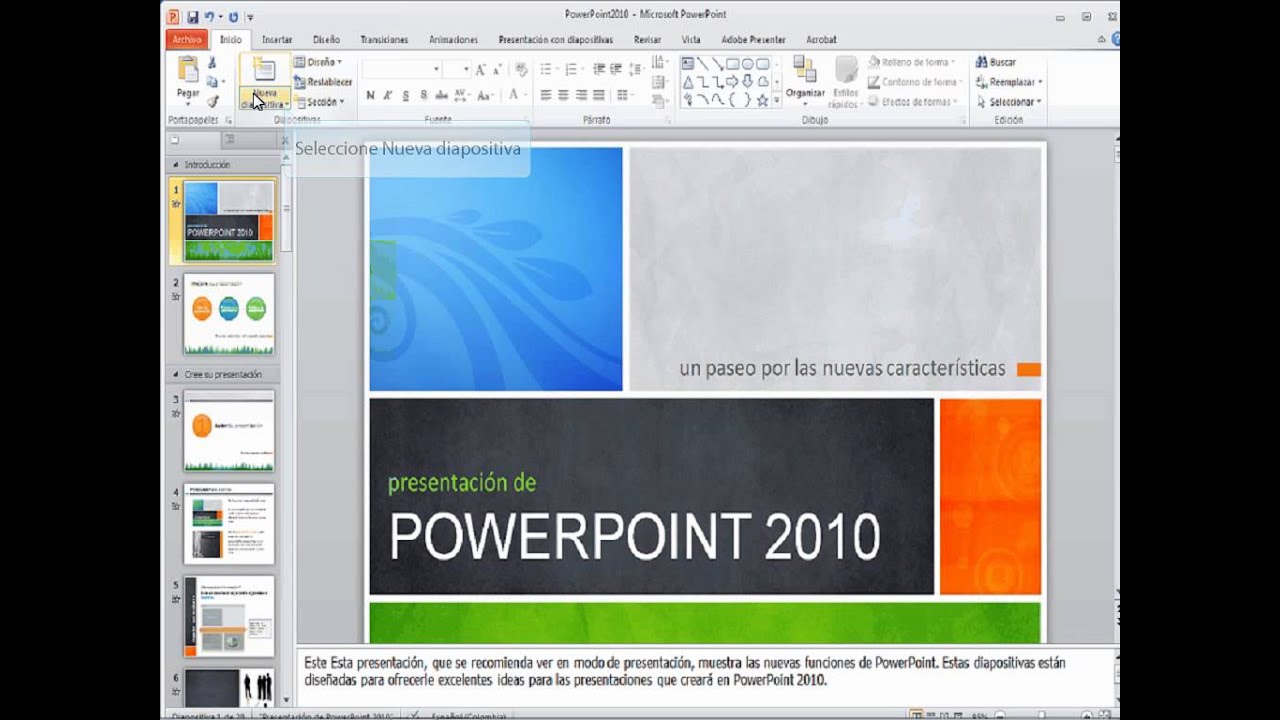Click the increase font size icon

481,70
